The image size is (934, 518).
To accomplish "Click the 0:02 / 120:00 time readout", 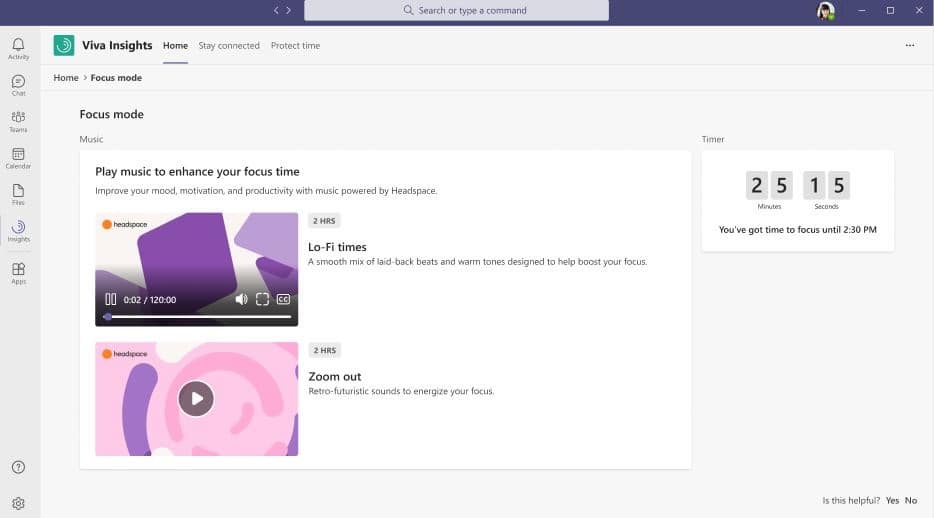I will tap(150, 299).
